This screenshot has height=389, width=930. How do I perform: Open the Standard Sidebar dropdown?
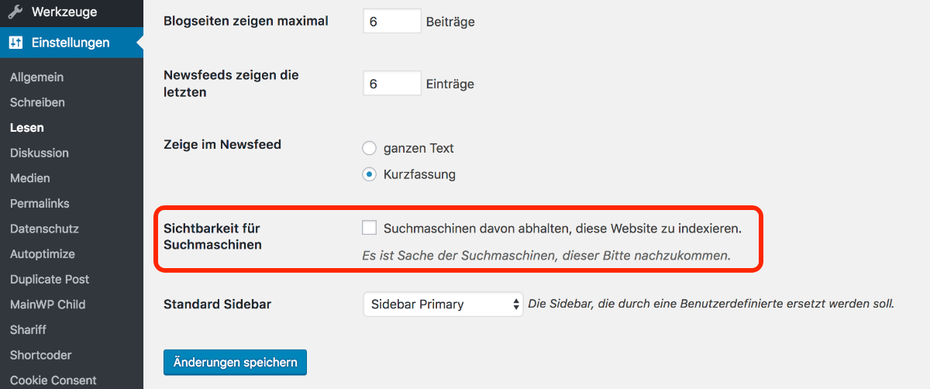(x=443, y=304)
